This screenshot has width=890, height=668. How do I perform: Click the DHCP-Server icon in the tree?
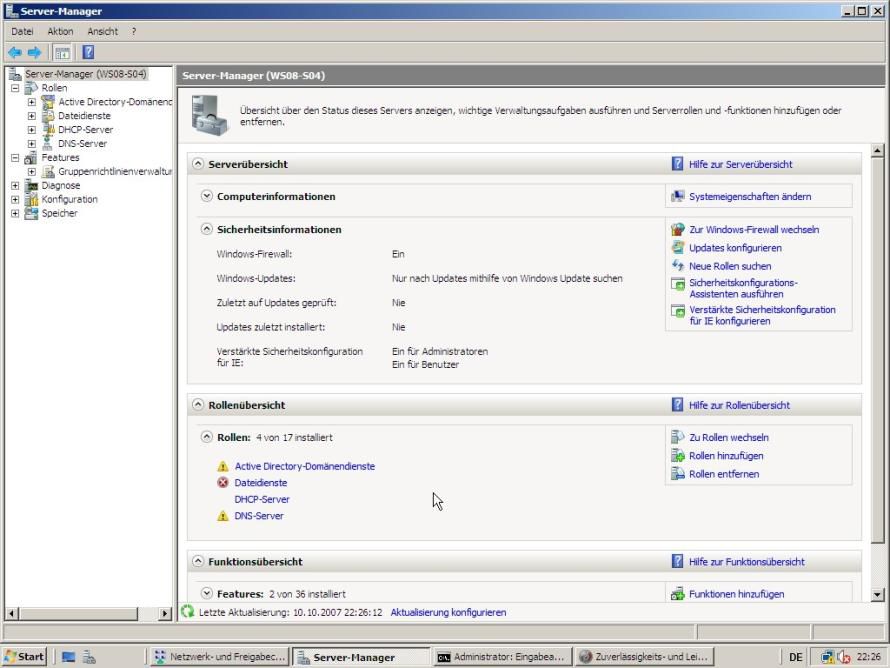point(48,129)
